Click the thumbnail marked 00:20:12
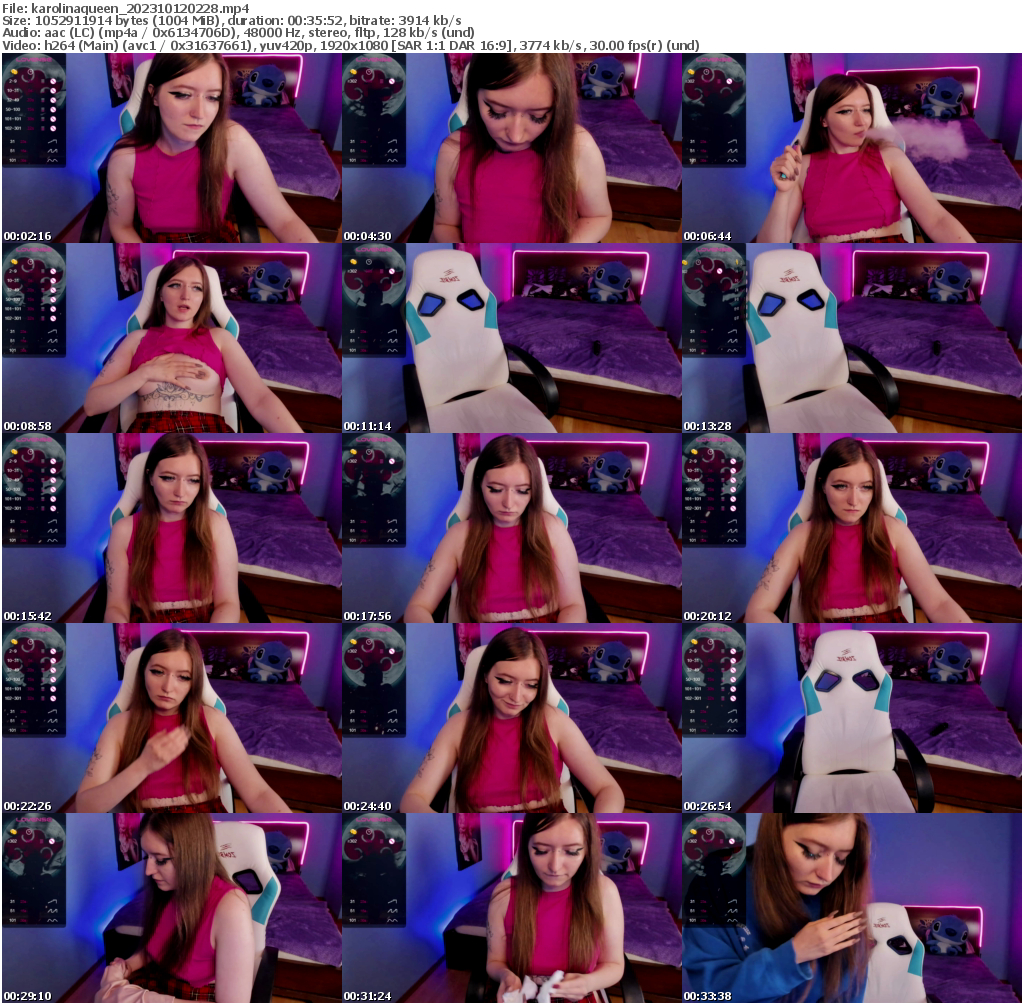 pos(851,528)
